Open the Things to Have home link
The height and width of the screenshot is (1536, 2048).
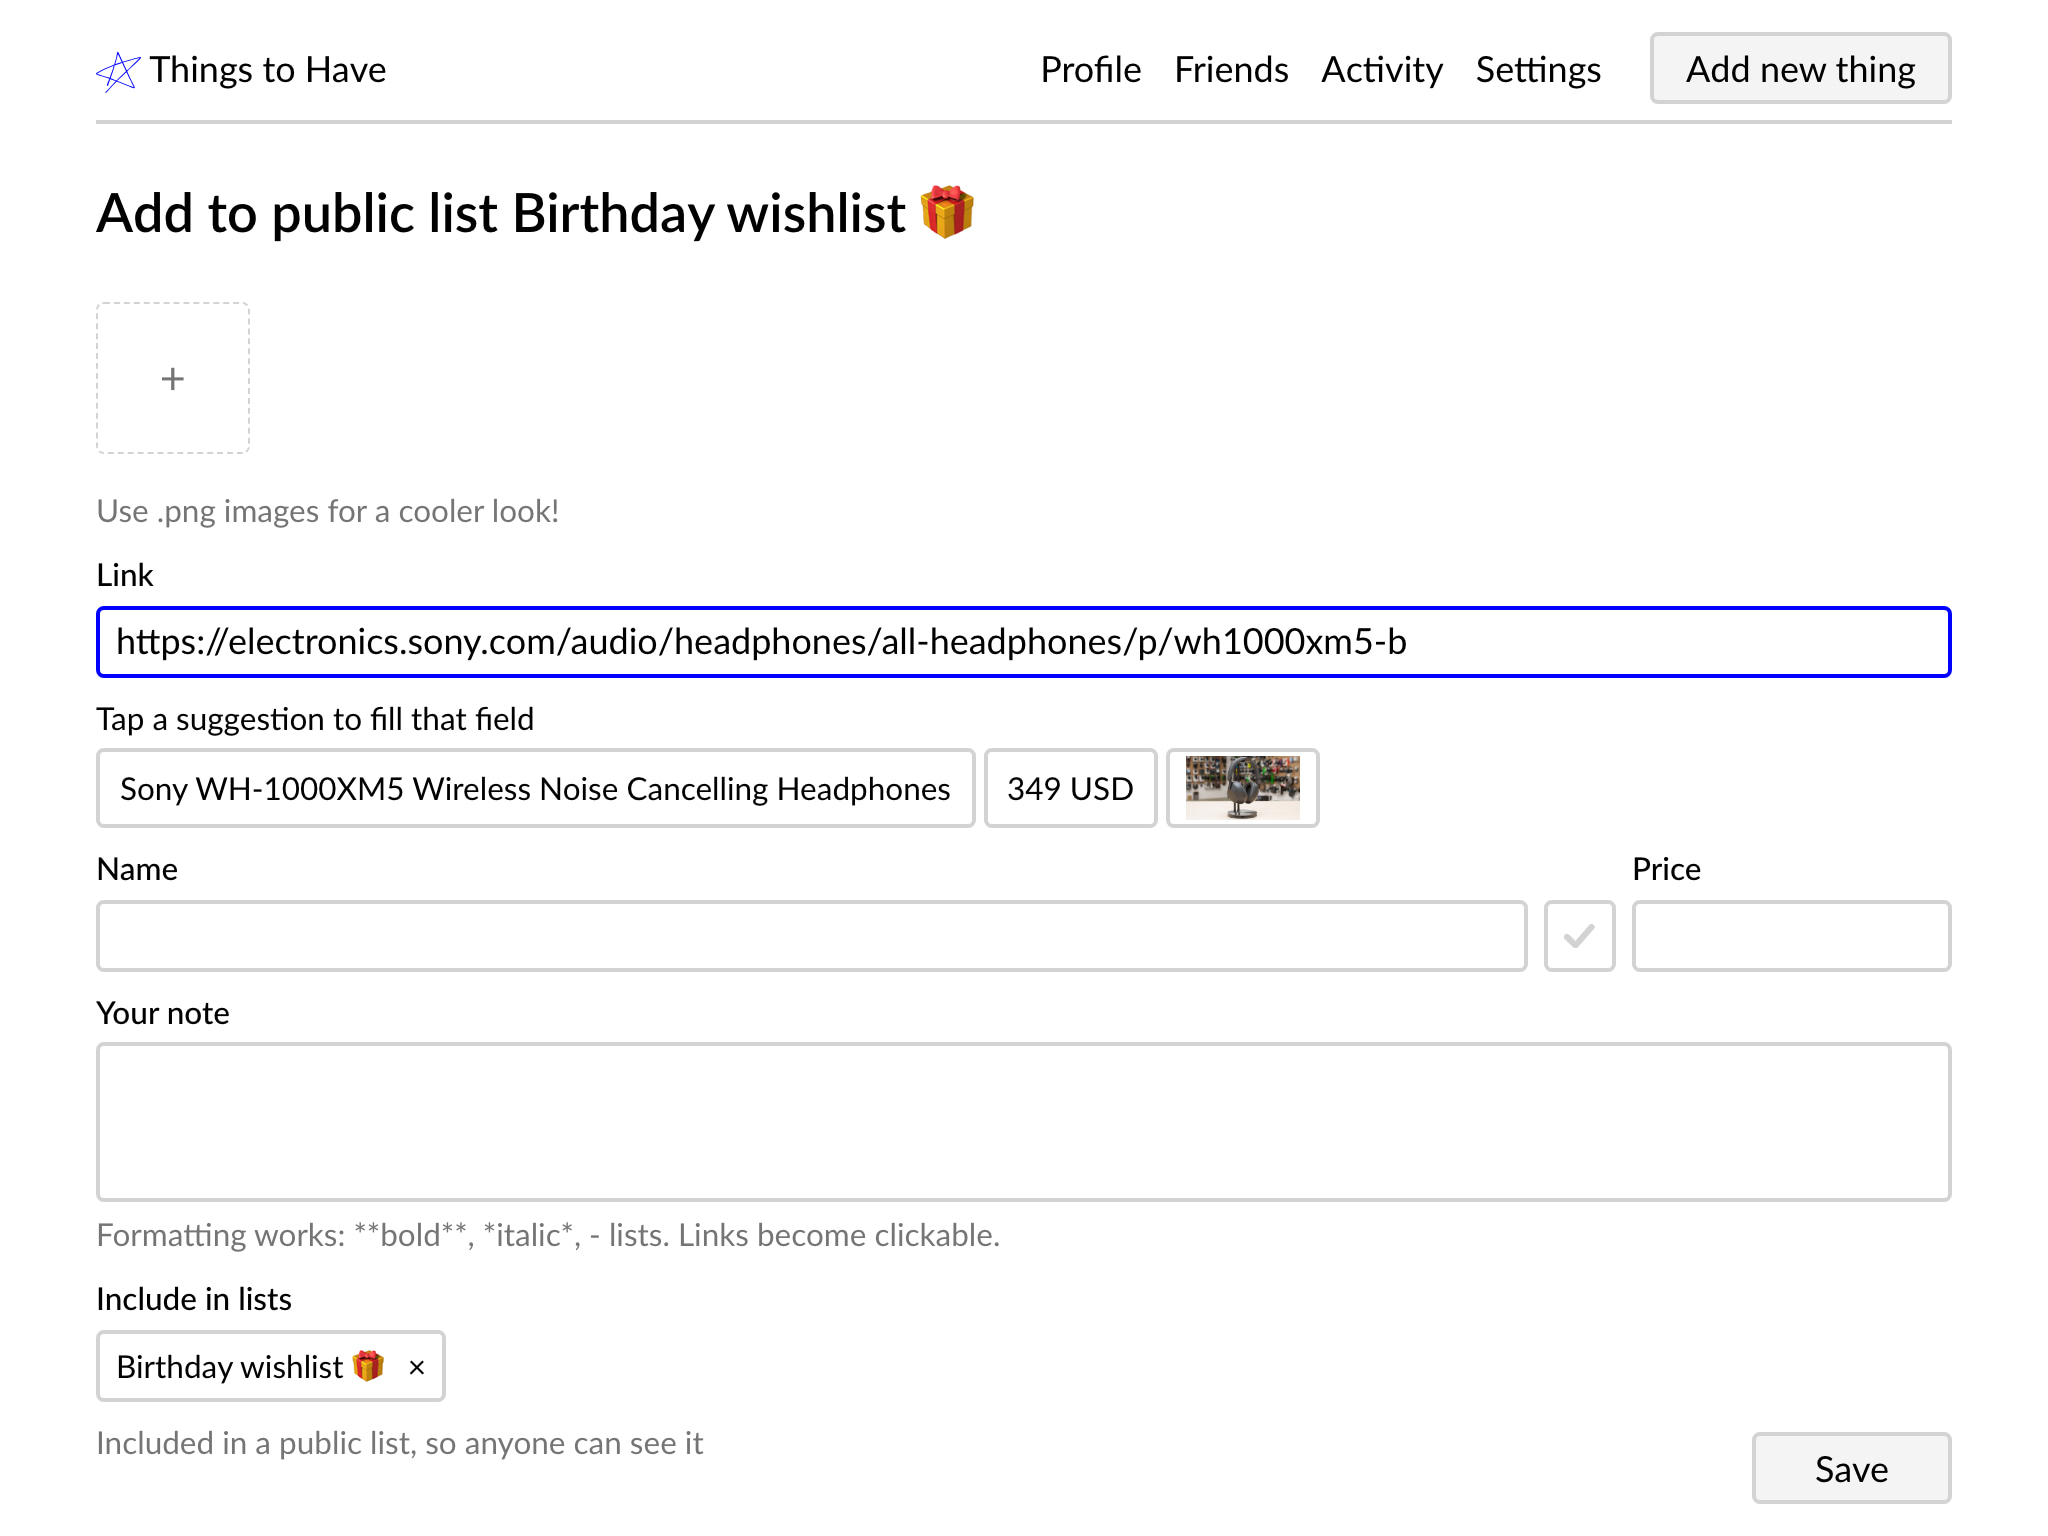click(241, 70)
